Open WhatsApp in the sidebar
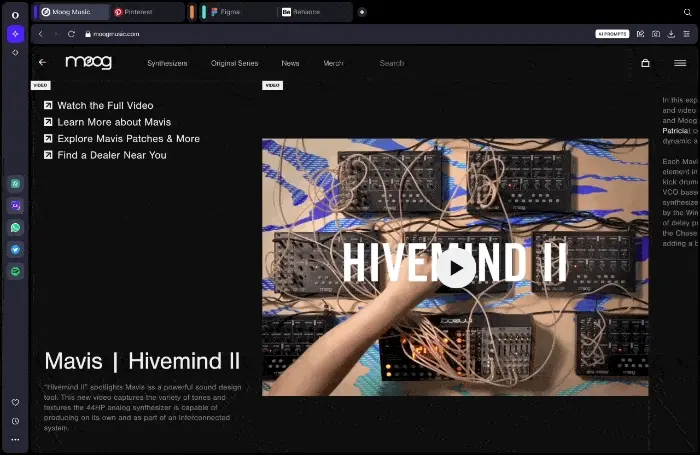 [15, 227]
